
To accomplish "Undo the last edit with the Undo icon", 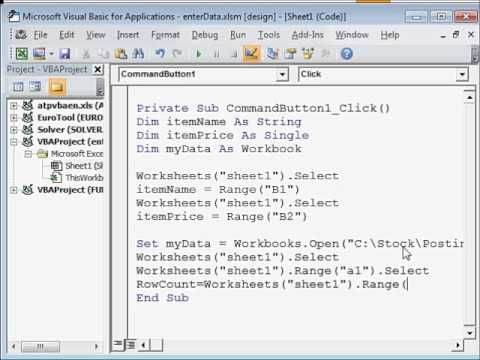I will [x=160, y=54].
